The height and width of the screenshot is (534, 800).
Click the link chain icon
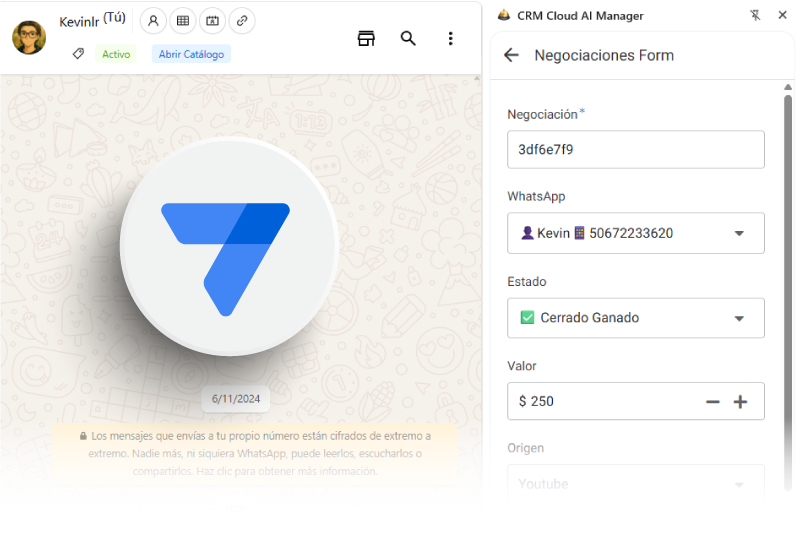pos(242,21)
